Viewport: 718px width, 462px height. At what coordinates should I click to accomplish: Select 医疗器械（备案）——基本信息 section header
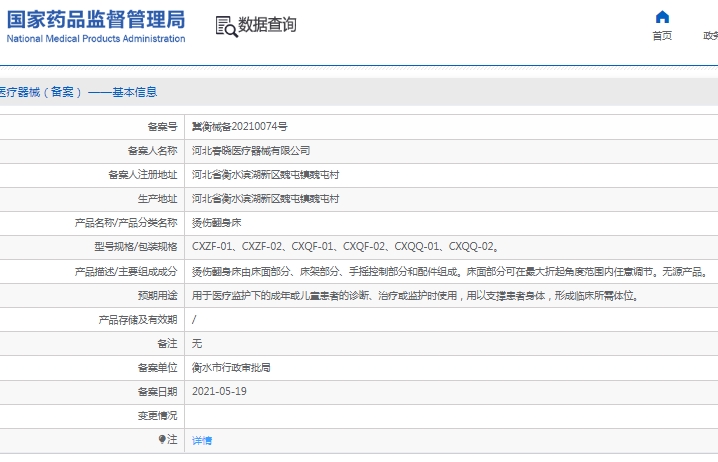(78, 92)
